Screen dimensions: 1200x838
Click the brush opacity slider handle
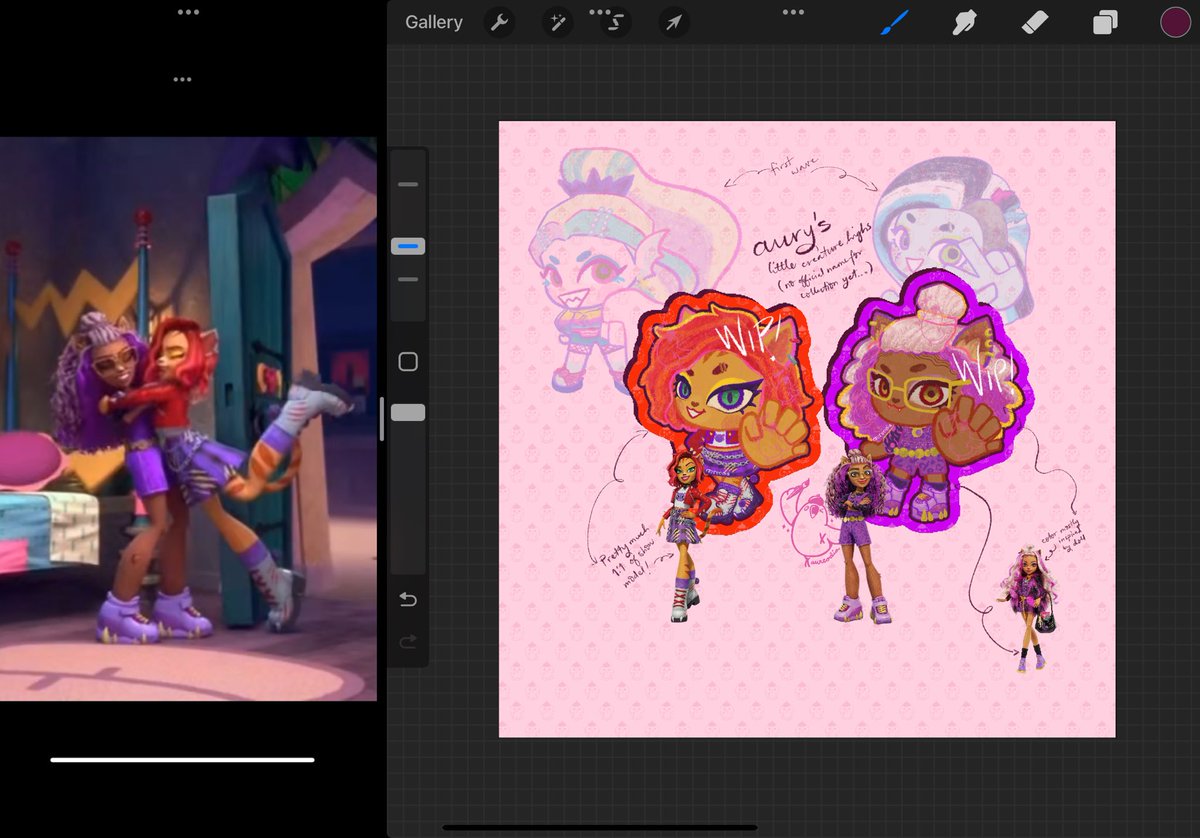[x=408, y=413]
